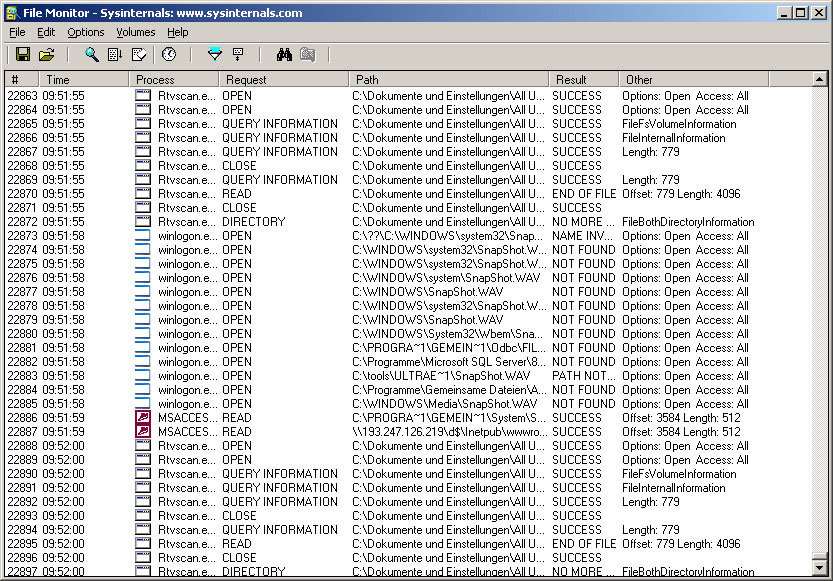Click the scrollbar up arrow
Screen dimensions: 833x581
[819, 79]
